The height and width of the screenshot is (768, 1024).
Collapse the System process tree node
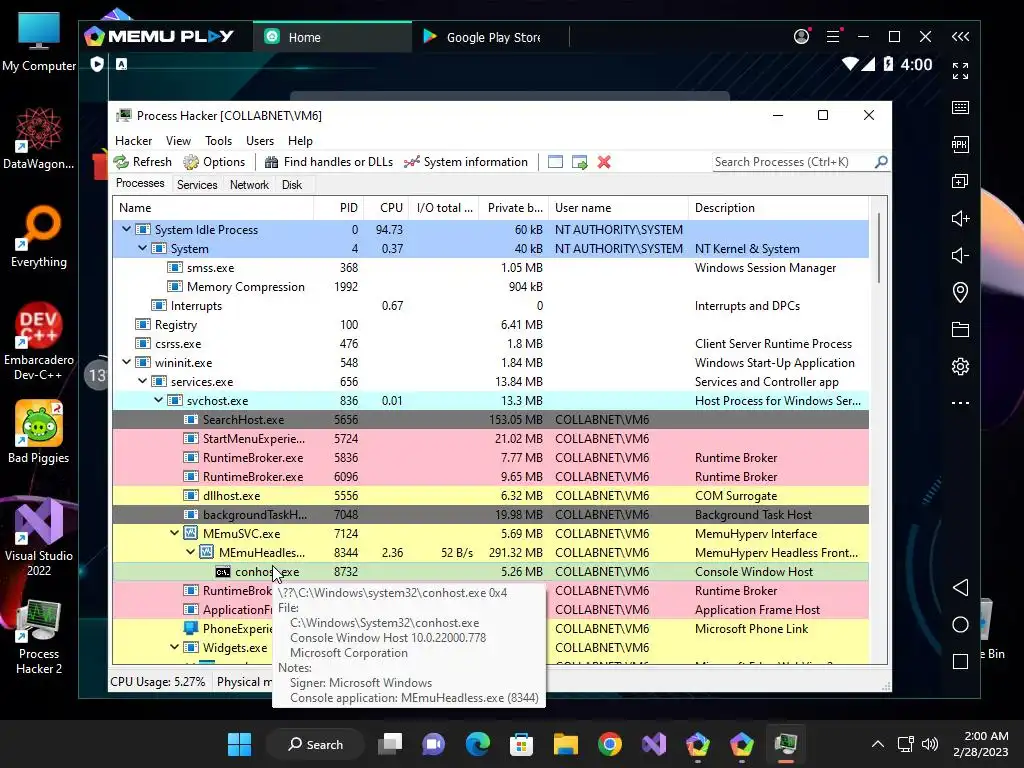click(142, 248)
